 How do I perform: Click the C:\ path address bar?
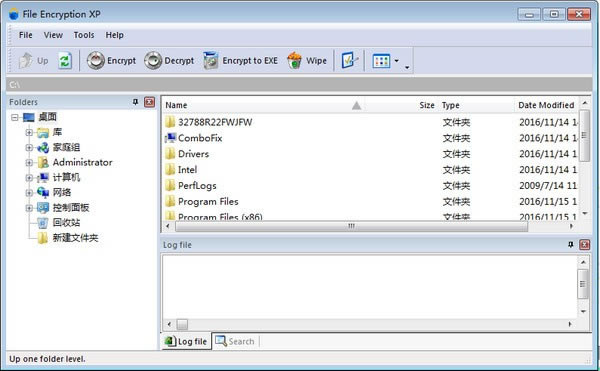pyautogui.click(x=299, y=84)
